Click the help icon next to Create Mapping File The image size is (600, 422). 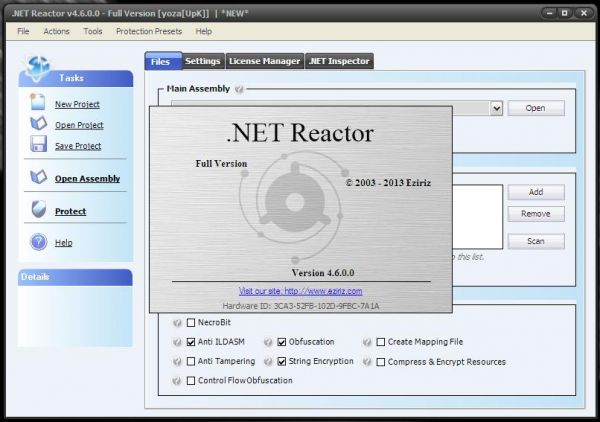pyautogui.click(x=367, y=342)
